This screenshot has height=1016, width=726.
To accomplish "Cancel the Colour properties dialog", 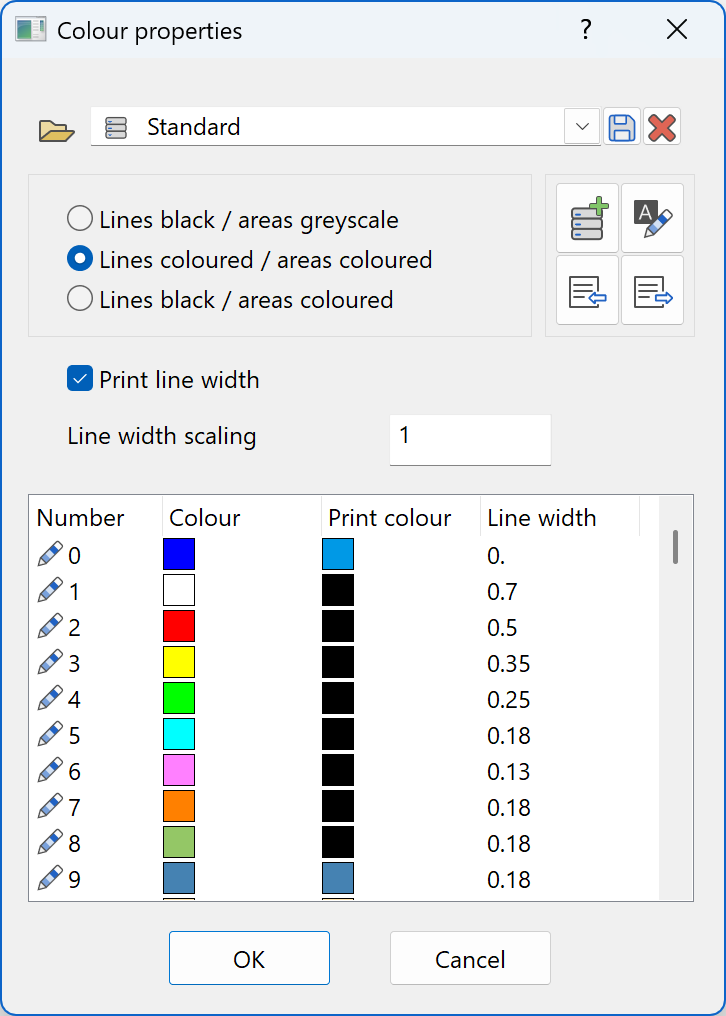I will pos(470,957).
